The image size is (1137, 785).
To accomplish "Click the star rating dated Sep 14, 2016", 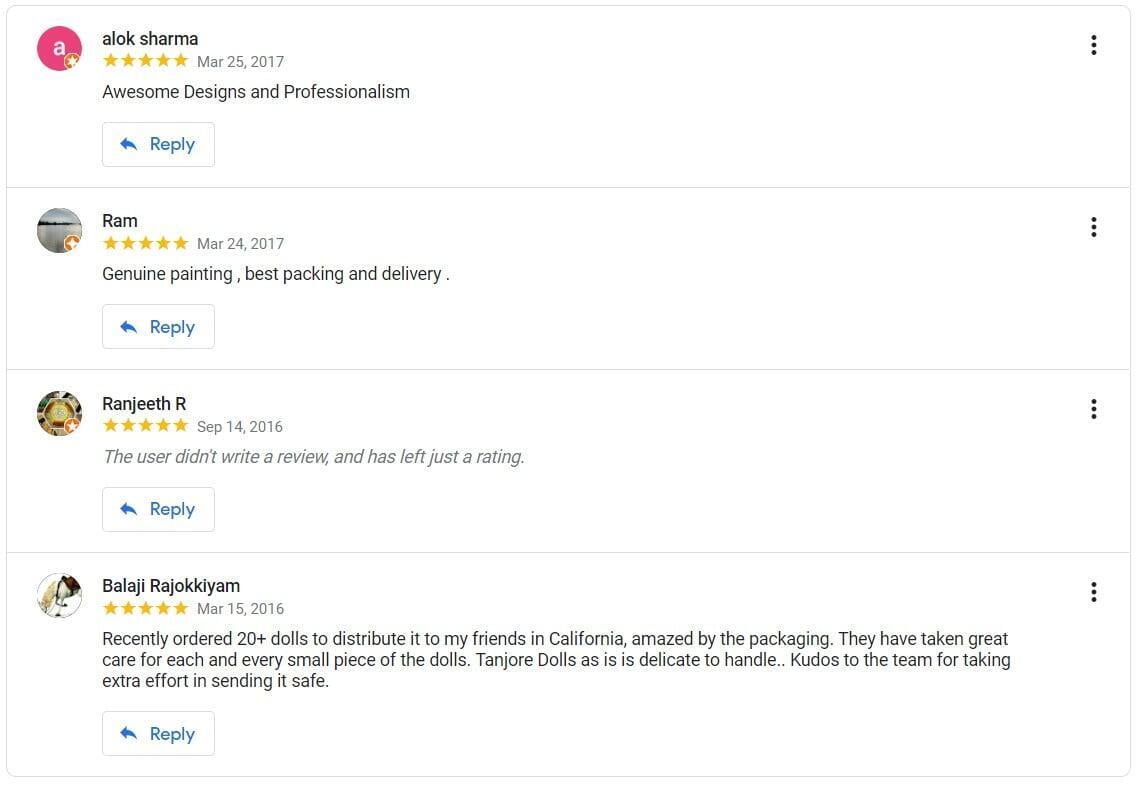I will coord(145,426).
